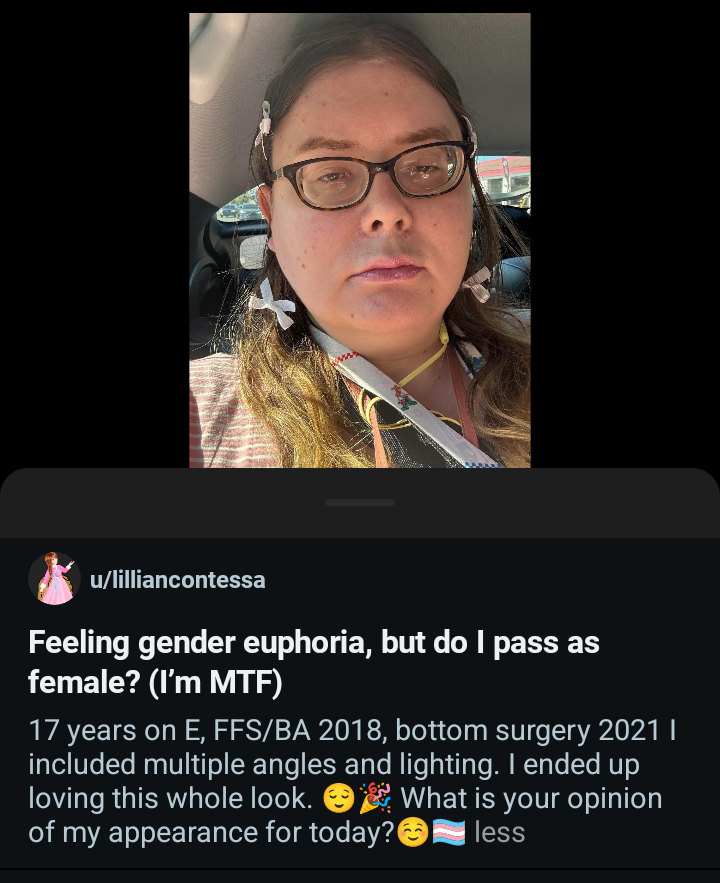The image size is (720, 883).
Task: Click the 'loving this whole look.' text
Action: 170,799
